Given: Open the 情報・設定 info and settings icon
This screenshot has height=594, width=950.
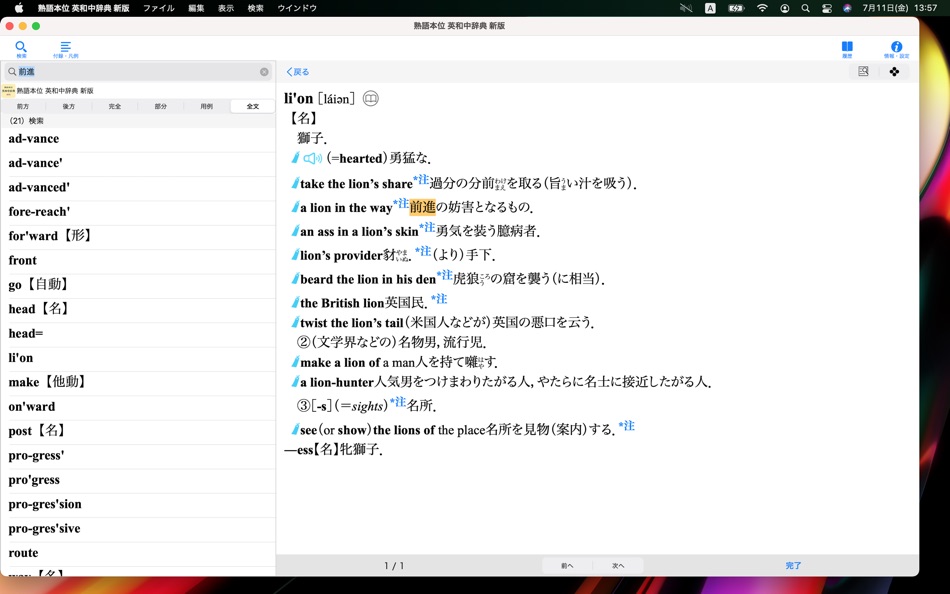Looking at the screenshot, I should [897, 49].
